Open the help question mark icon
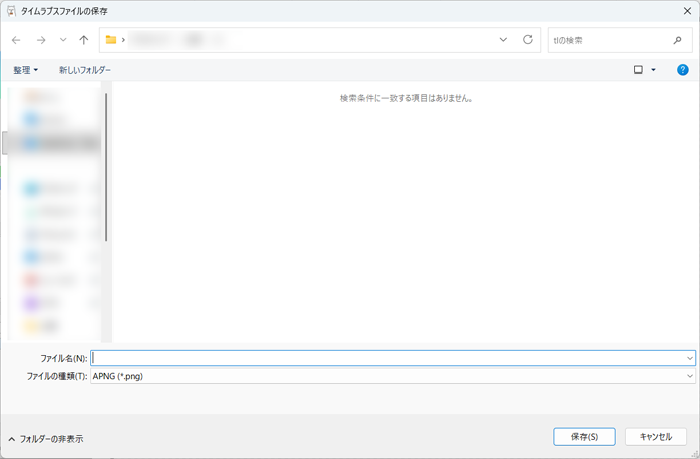 683,70
